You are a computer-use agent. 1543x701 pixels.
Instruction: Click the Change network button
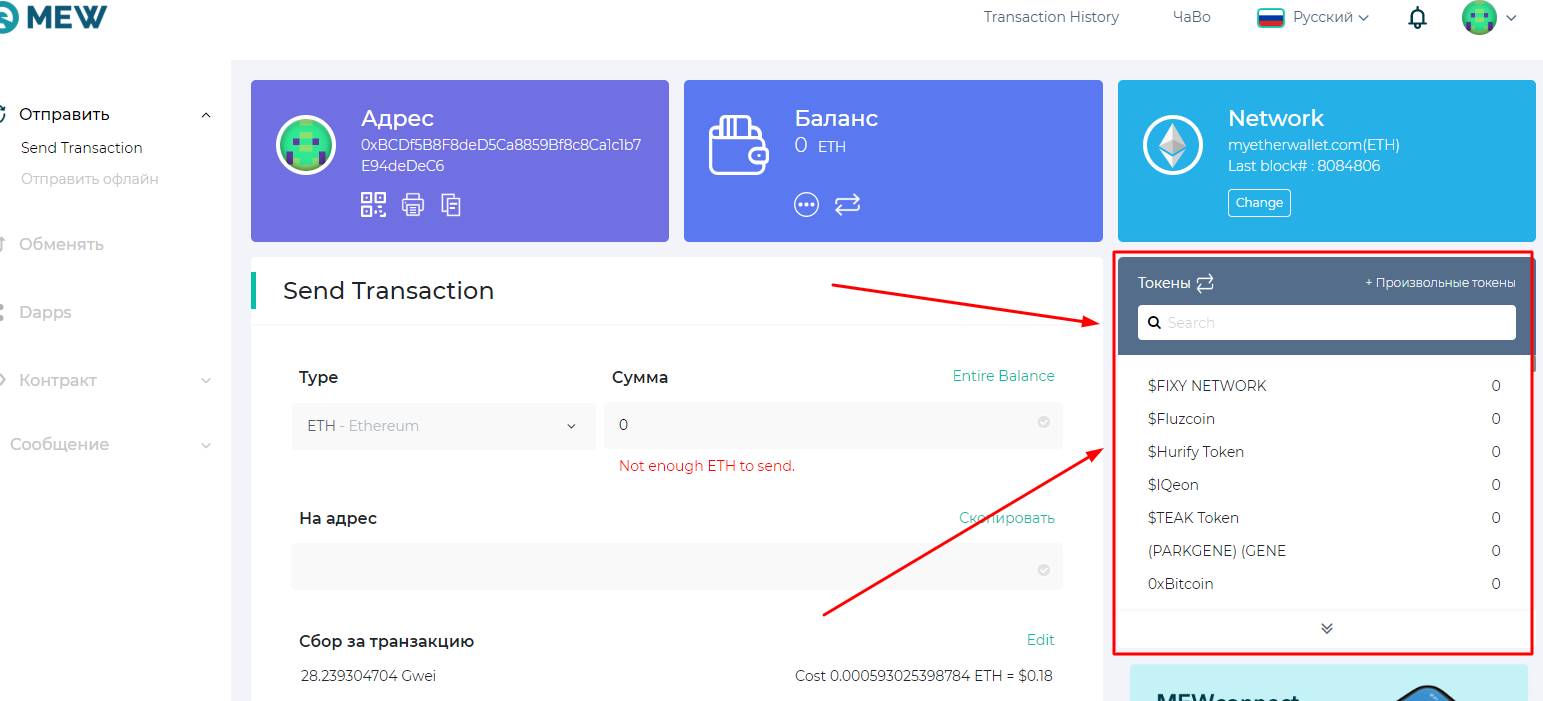point(1259,203)
